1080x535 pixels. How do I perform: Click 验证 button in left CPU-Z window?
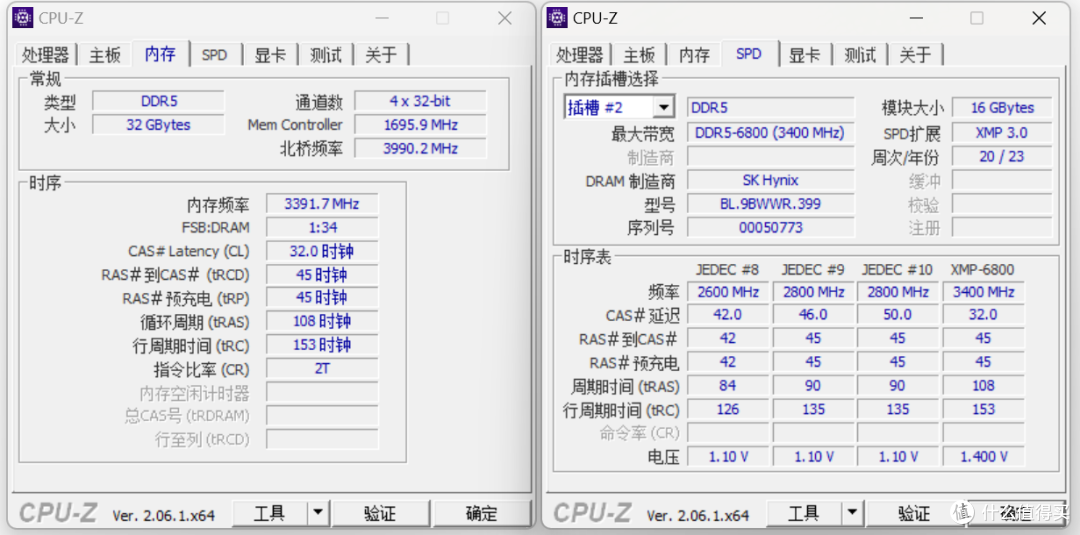coord(380,514)
